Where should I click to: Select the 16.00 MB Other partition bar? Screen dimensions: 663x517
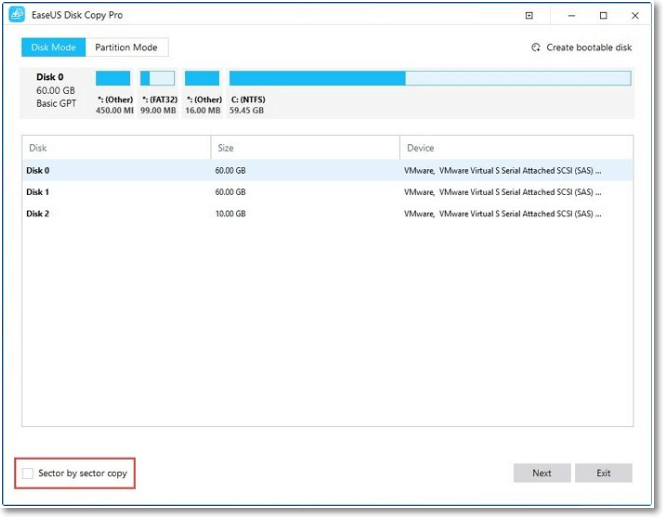(x=202, y=78)
